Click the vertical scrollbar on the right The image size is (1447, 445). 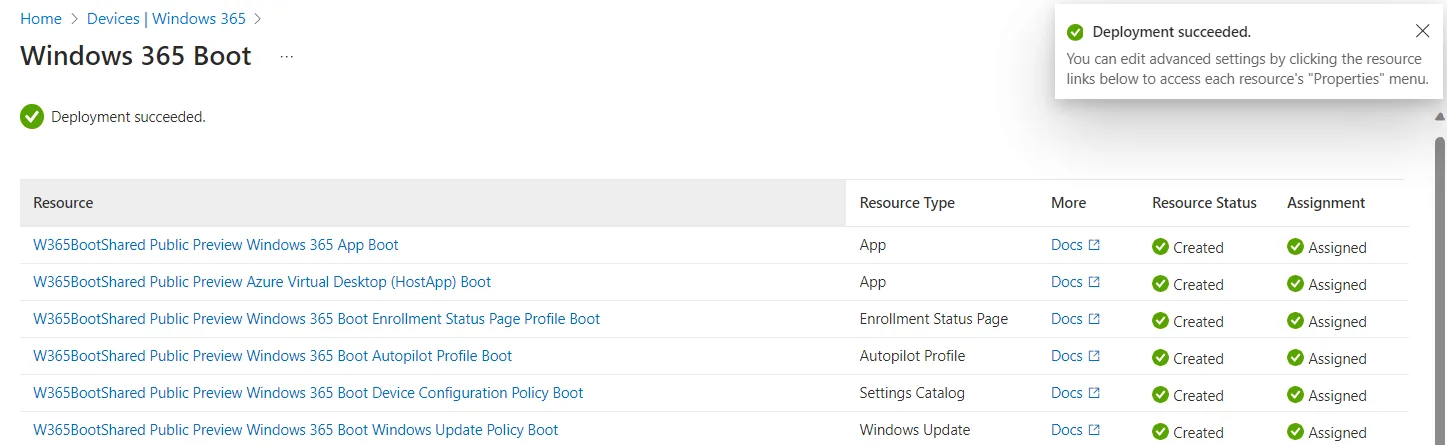[1440, 290]
